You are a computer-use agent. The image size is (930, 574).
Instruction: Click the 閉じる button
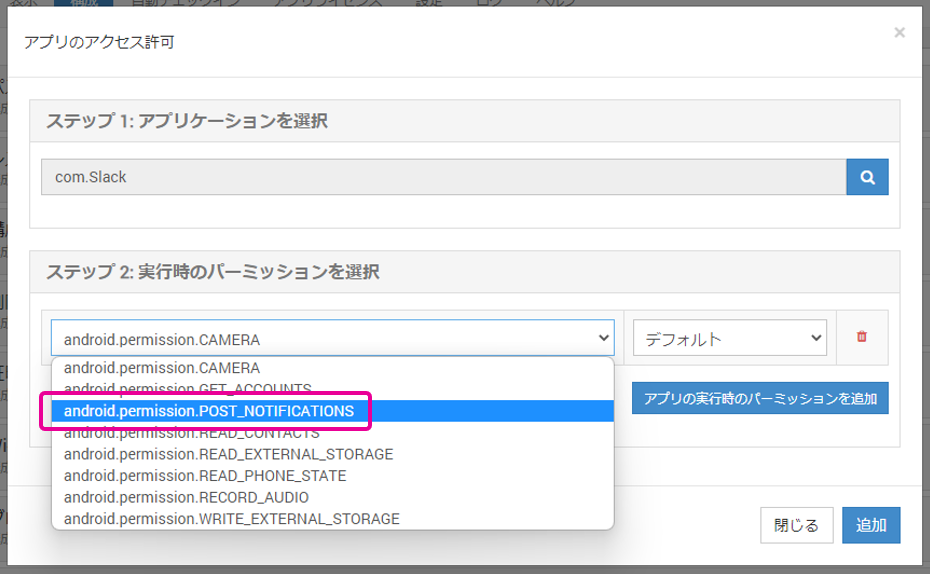tap(796, 525)
